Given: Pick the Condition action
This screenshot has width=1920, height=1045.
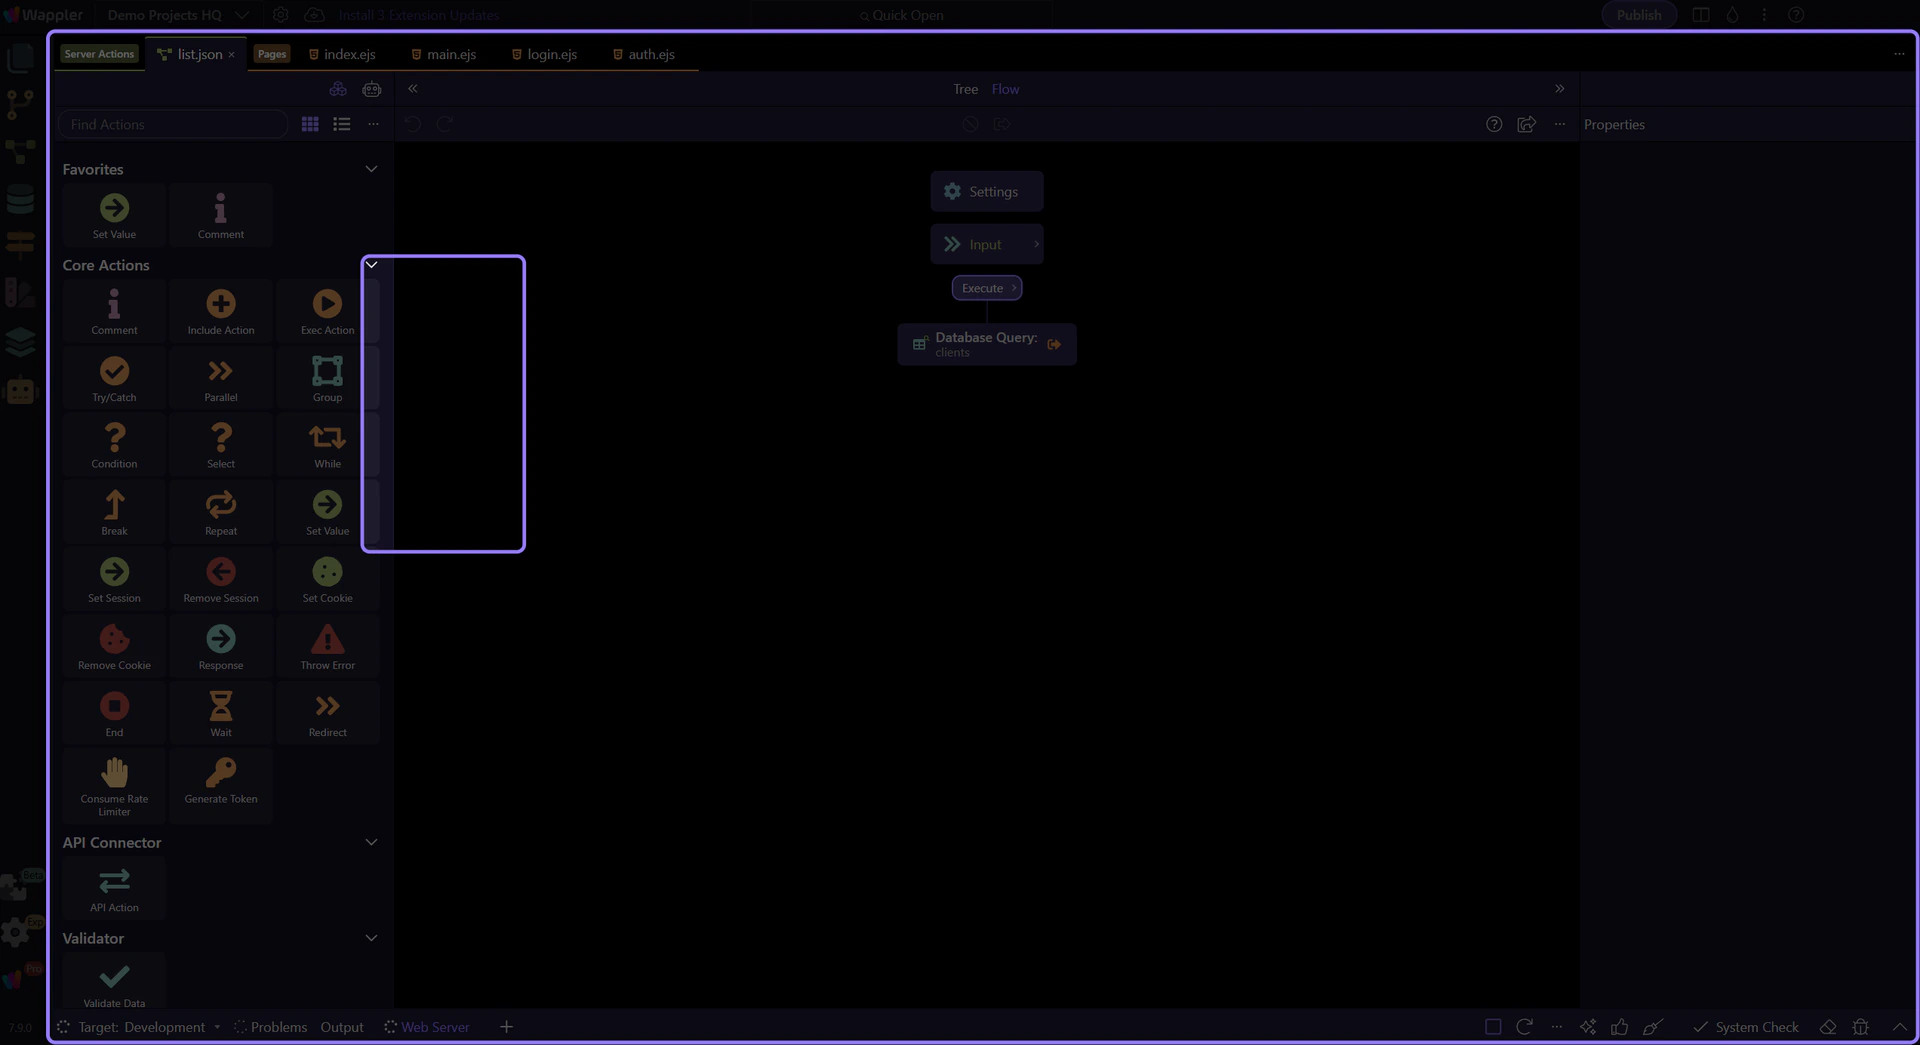Looking at the screenshot, I should 114,439.
